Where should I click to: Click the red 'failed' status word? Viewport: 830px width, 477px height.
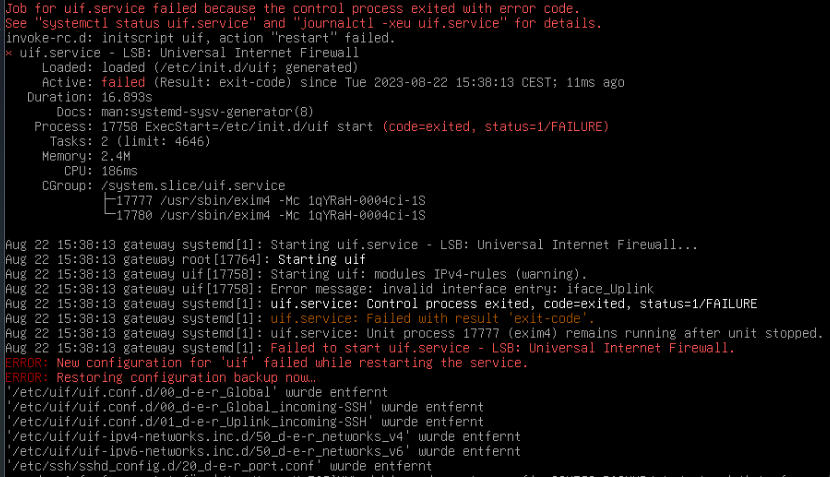[x=123, y=83]
